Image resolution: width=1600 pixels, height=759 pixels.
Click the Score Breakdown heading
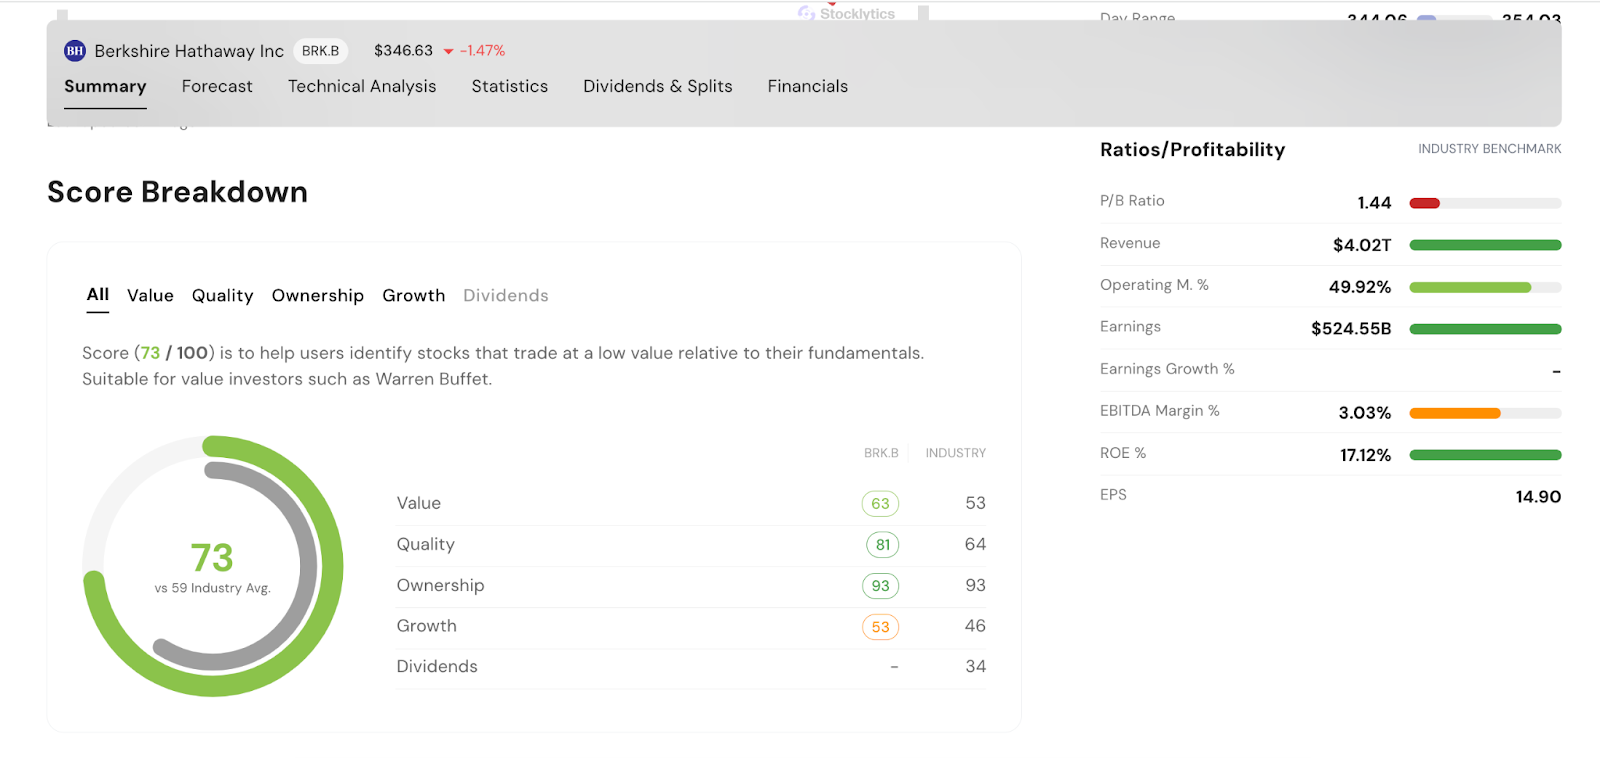pyautogui.click(x=177, y=192)
